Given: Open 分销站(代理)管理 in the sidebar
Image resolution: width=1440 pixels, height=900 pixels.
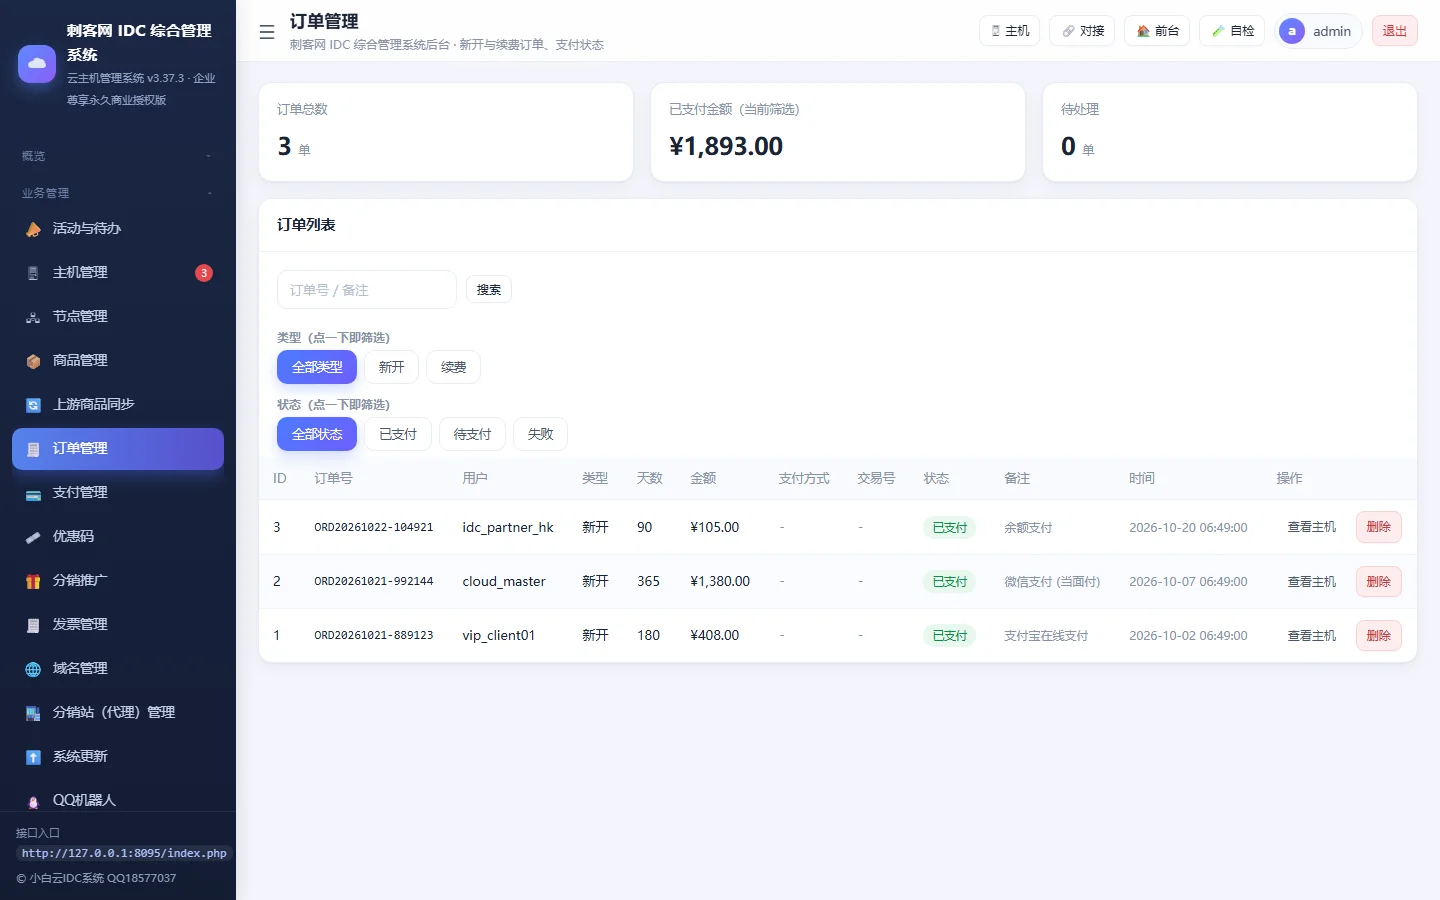Looking at the screenshot, I should 118,713.
